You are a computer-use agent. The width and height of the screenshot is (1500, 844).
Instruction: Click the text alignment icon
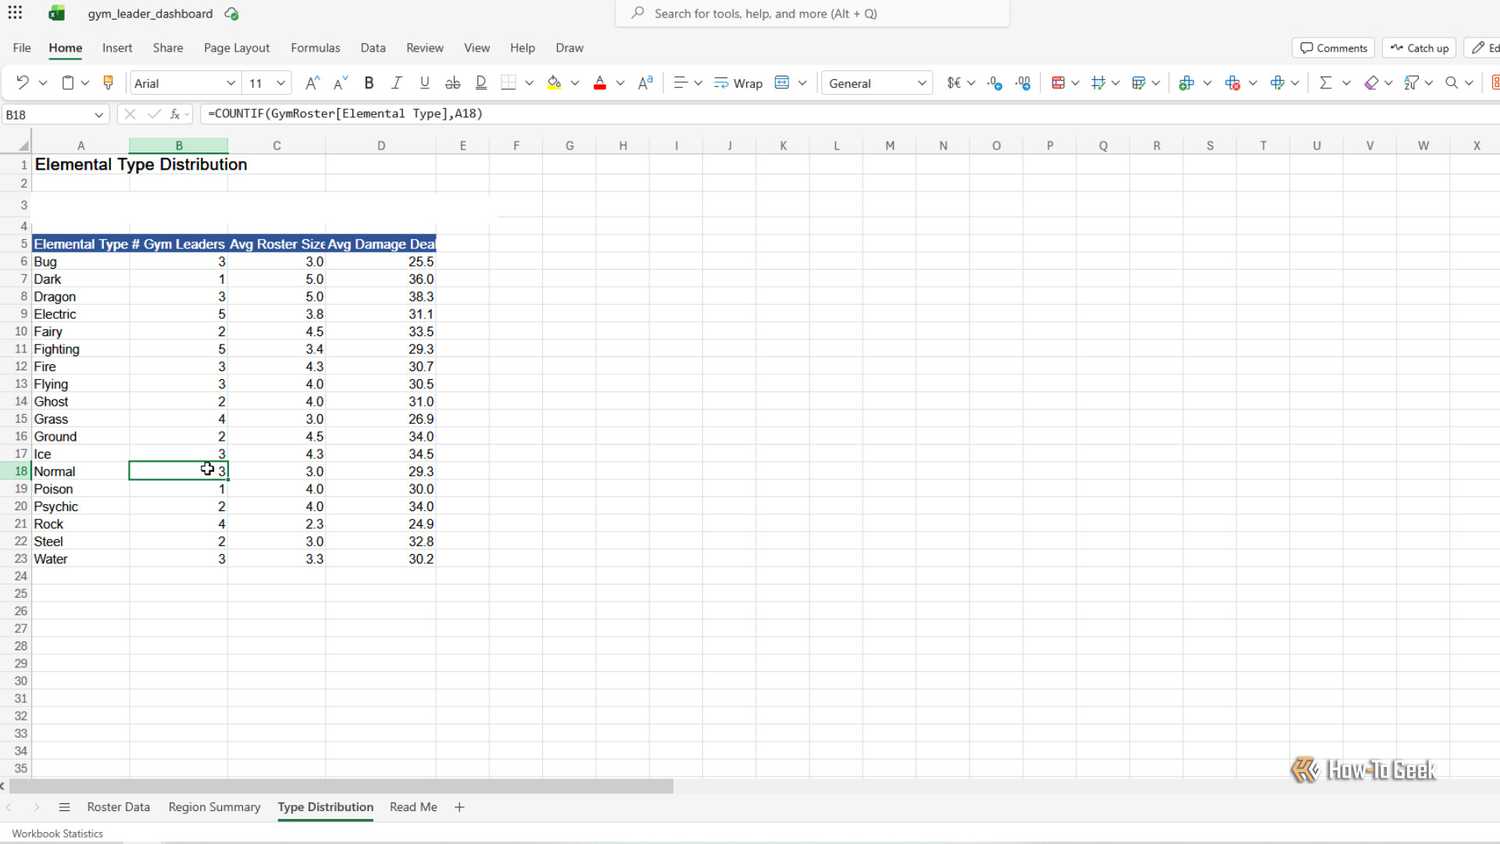[680, 83]
